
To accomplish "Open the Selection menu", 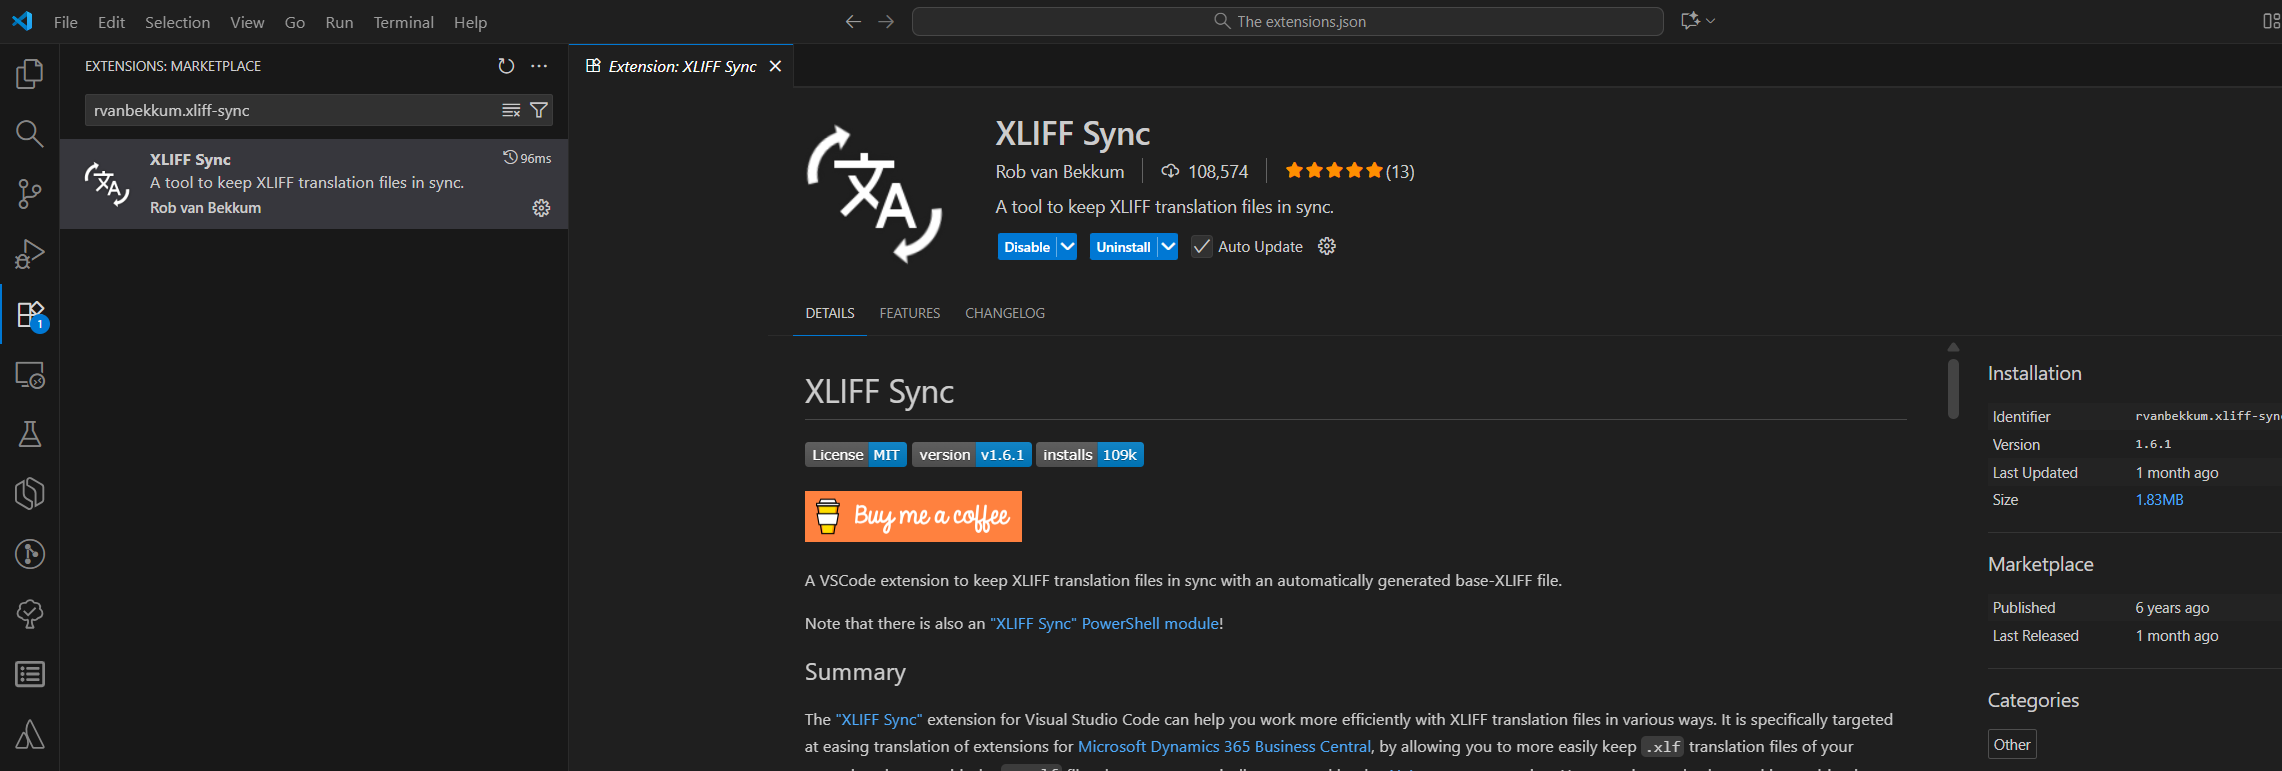I will [177, 22].
